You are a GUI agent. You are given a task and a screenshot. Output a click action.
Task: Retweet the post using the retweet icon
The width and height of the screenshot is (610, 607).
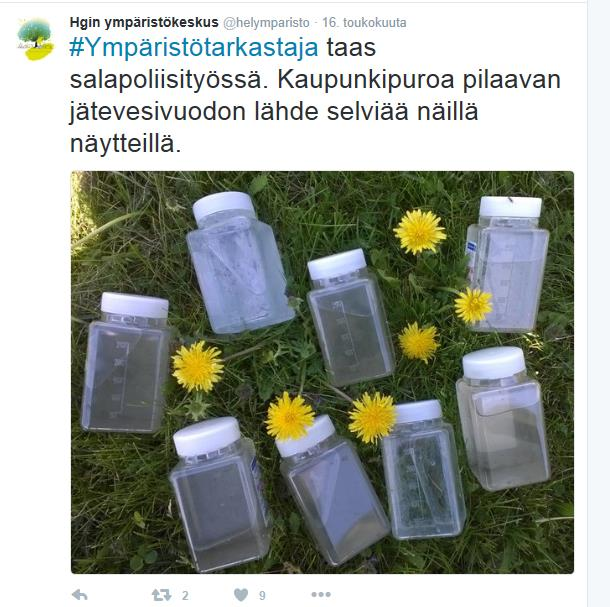tap(161, 595)
